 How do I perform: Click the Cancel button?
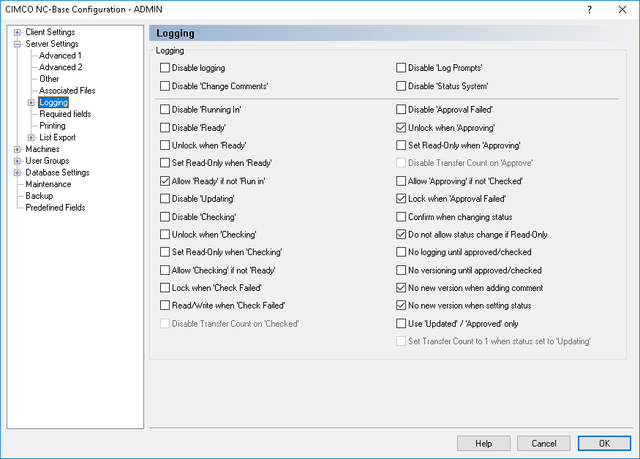(x=544, y=443)
